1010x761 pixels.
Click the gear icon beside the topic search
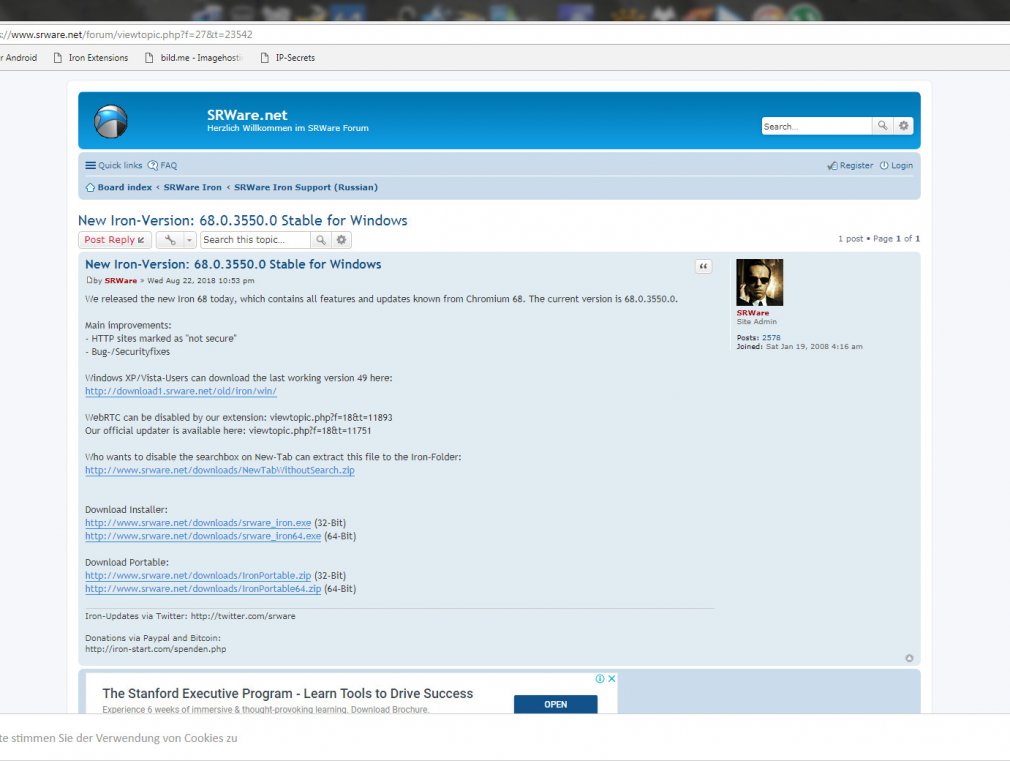(x=341, y=240)
